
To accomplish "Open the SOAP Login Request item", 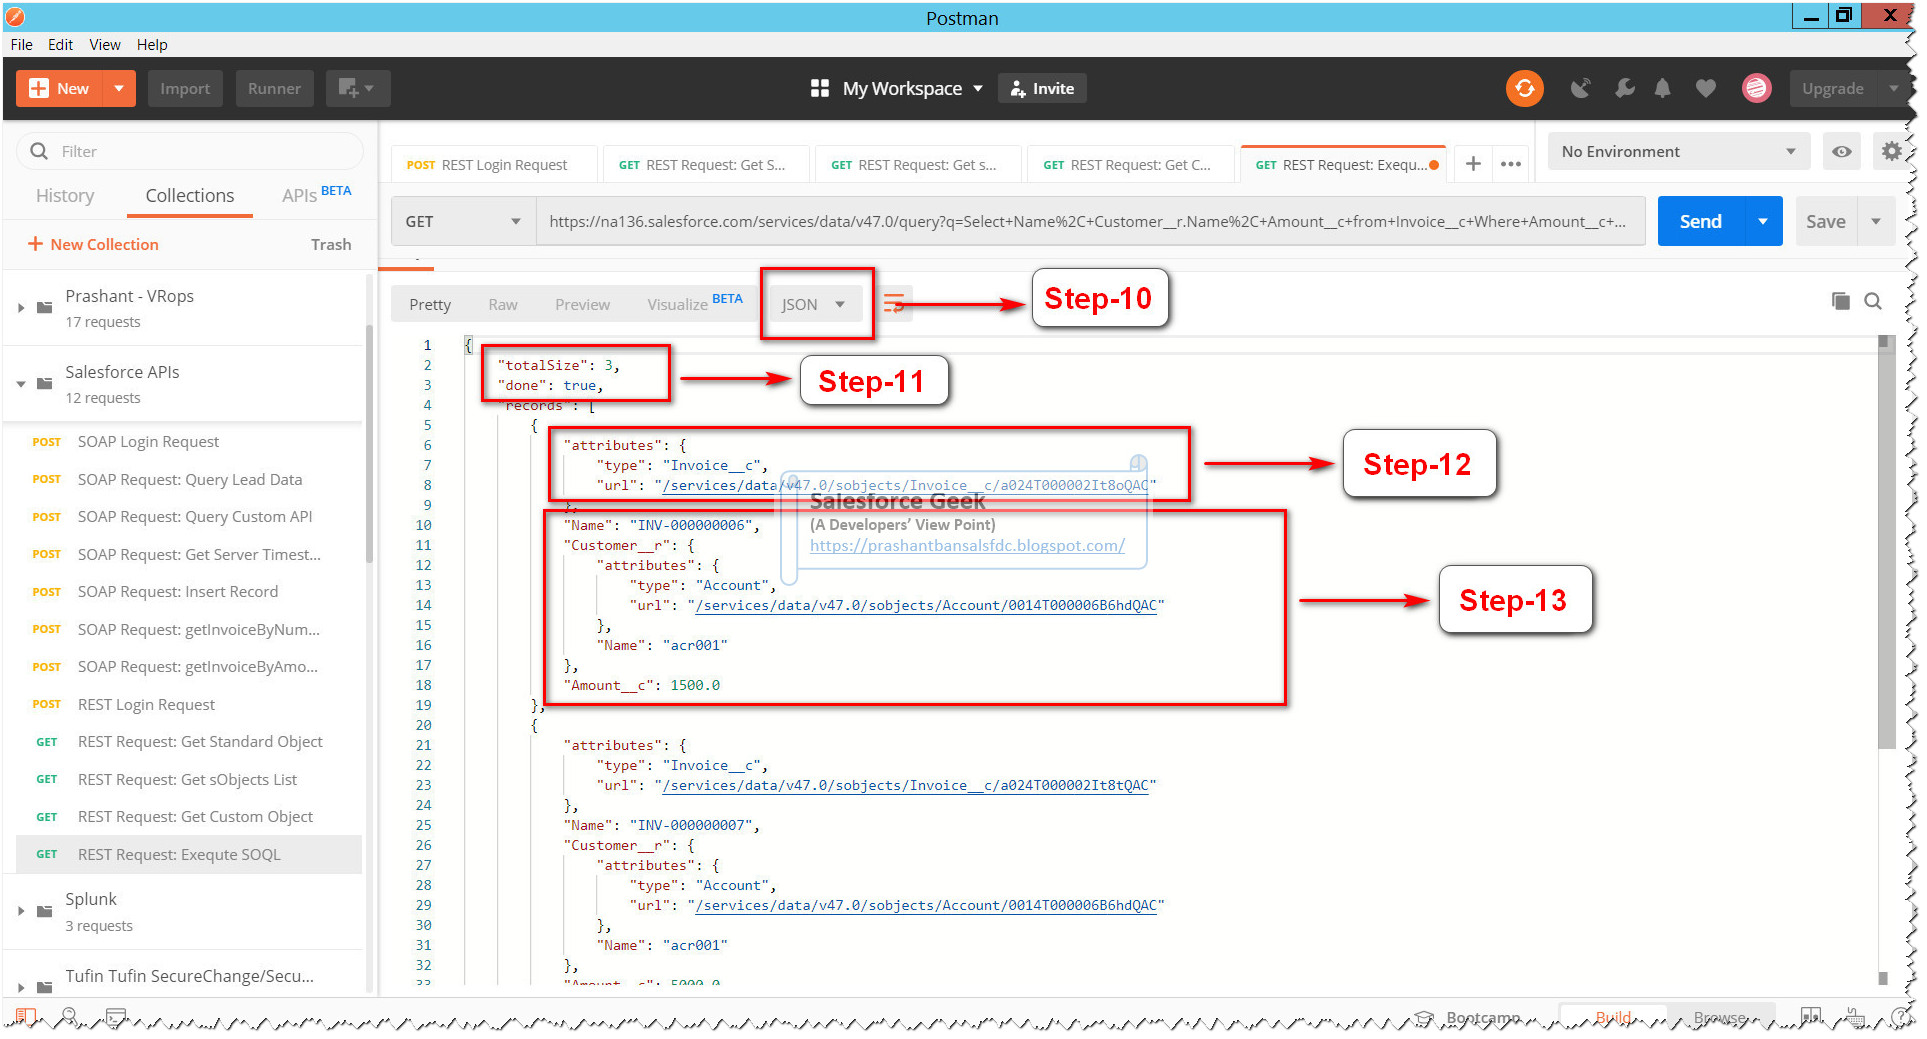I will point(148,441).
